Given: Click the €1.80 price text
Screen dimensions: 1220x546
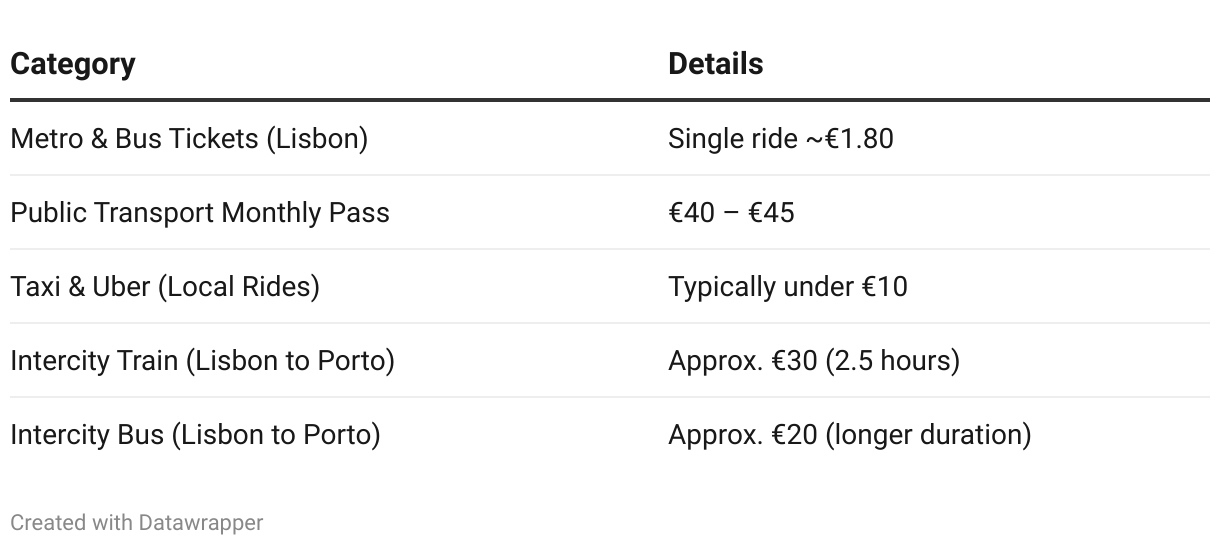Looking at the screenshot, I should coord(859,138).
